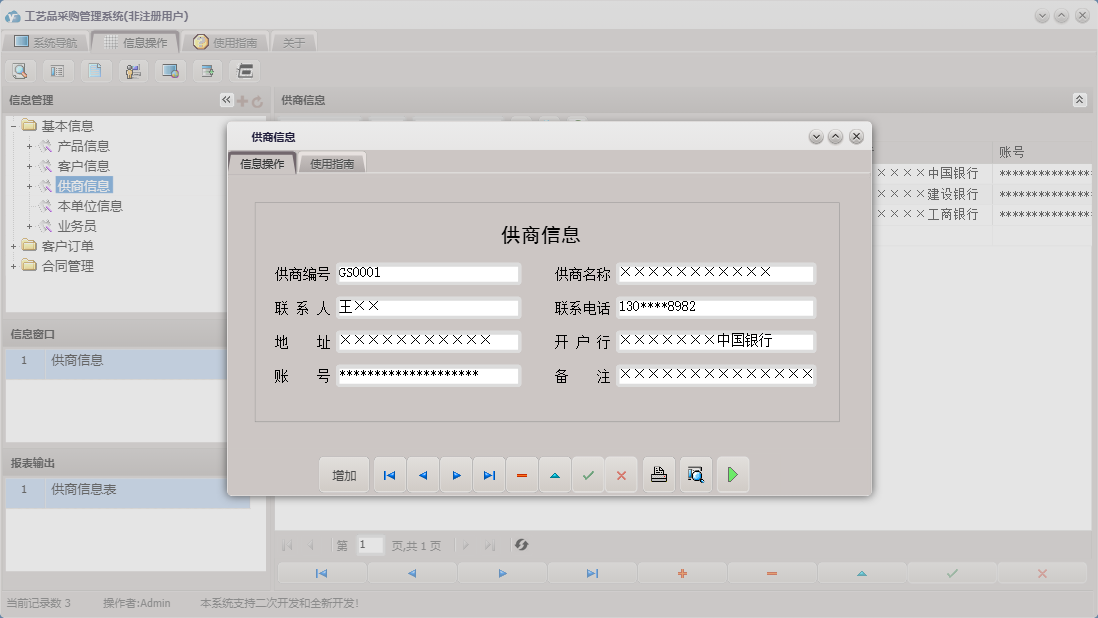The height and width of the screenshot is (618, 1098).
Task: Open the 使用指南 main tab
Action: tap(225, 42)
